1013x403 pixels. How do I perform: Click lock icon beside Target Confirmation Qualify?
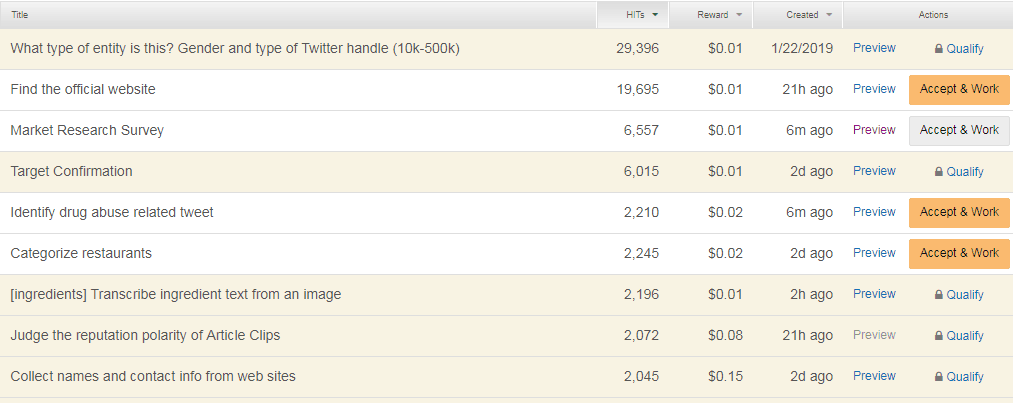pyautogui.click(x=939, y=172)
